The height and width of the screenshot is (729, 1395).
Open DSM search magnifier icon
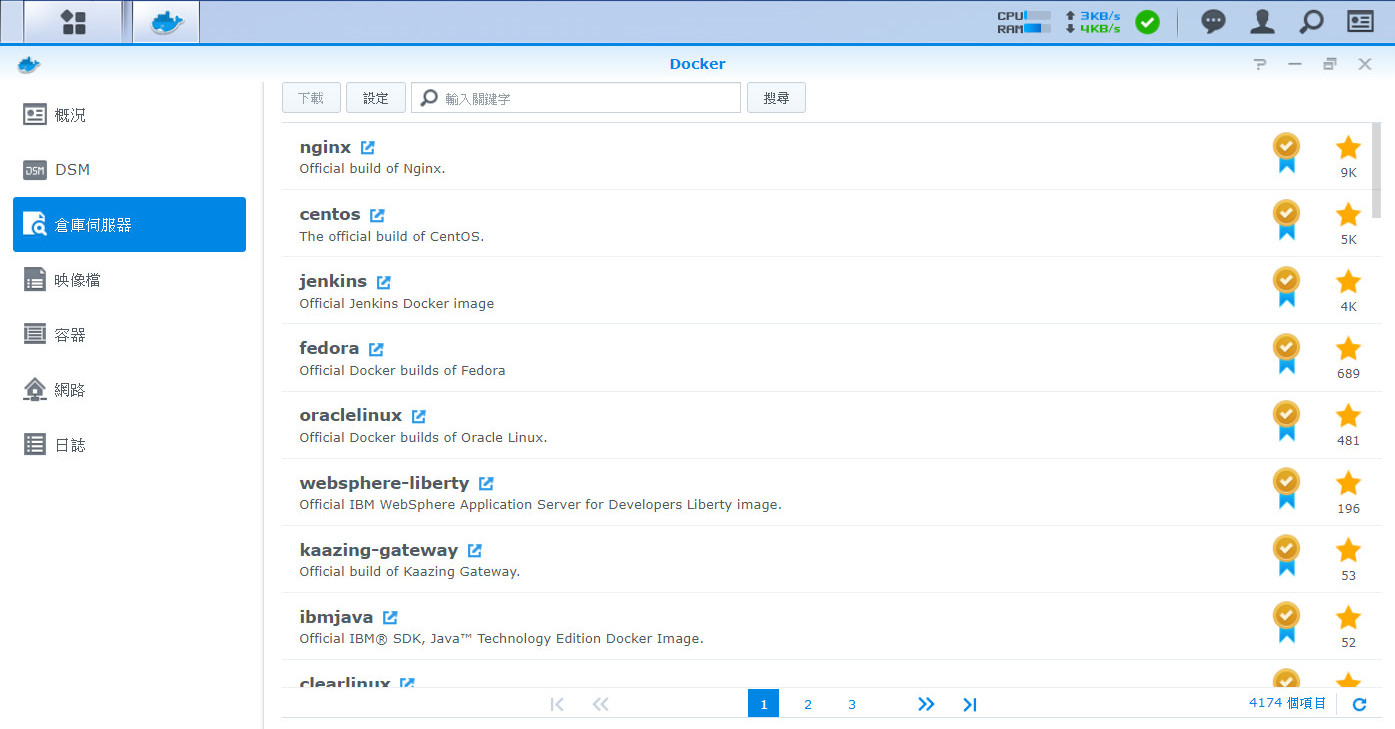(1311, 22)
